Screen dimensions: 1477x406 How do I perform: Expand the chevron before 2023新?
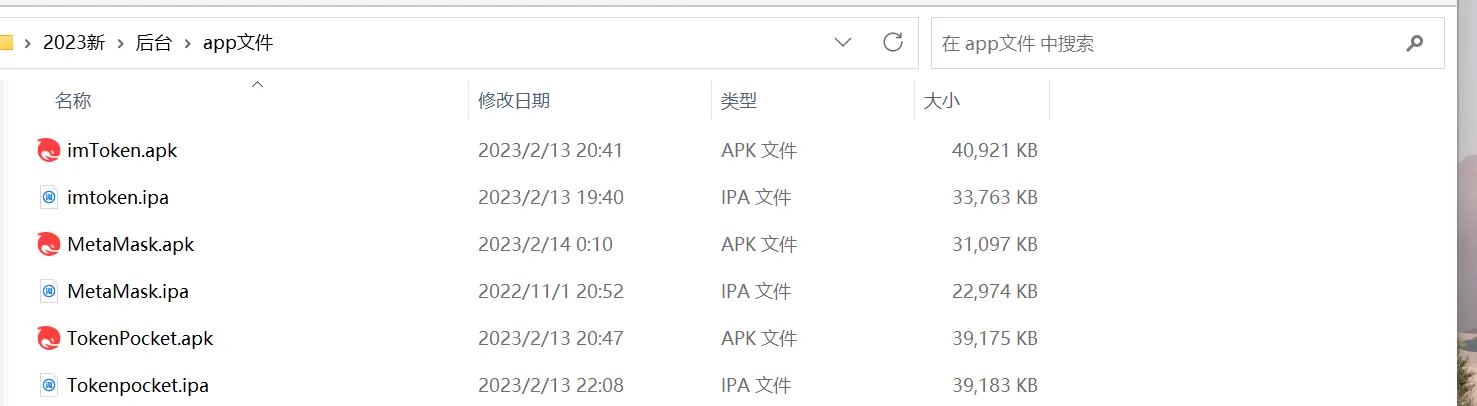point(27,43)
